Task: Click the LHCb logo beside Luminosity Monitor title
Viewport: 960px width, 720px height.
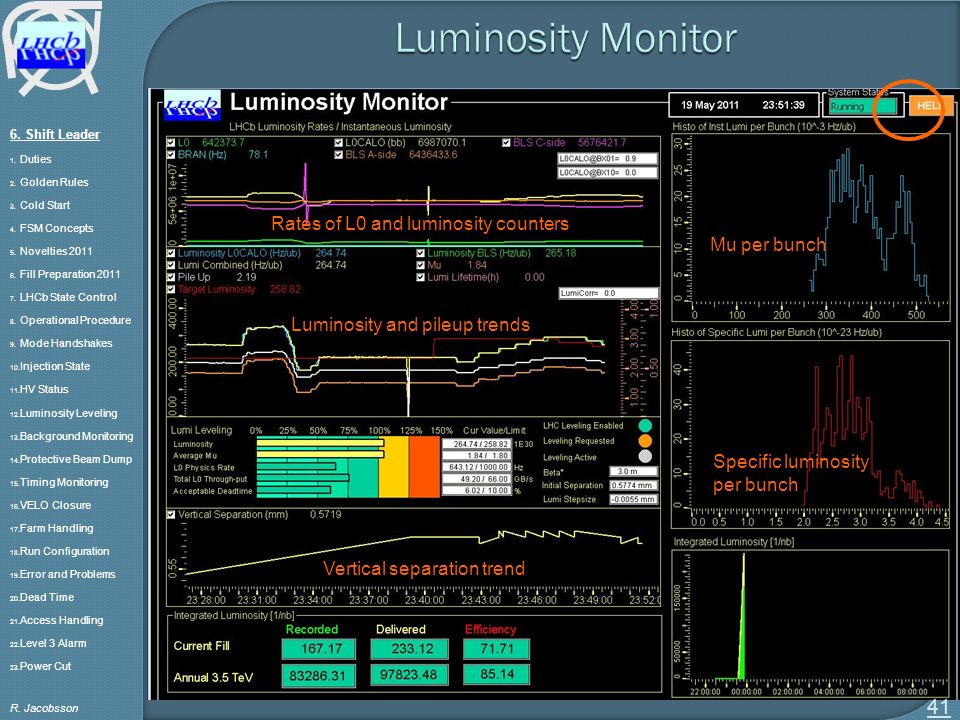Action: coord(192,105)
